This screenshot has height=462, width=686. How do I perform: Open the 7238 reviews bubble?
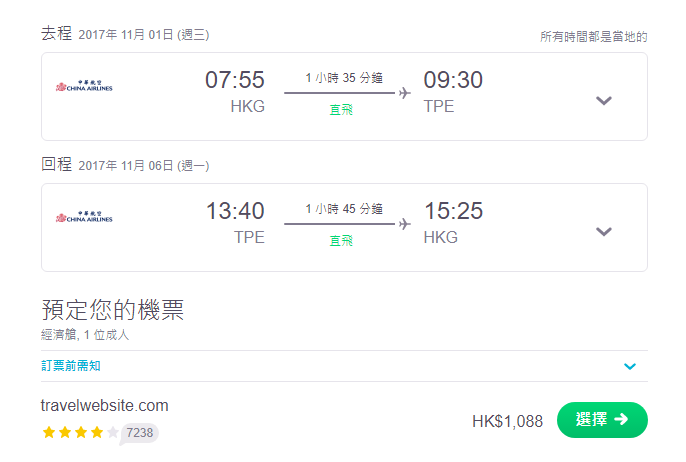pos(139,433)
